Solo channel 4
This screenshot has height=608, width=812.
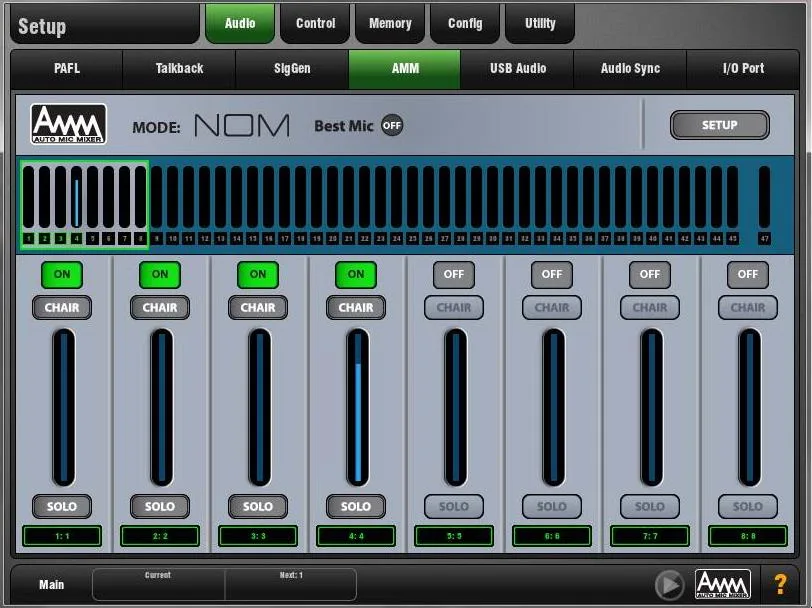pyautogui.click(x=355, y=506)
